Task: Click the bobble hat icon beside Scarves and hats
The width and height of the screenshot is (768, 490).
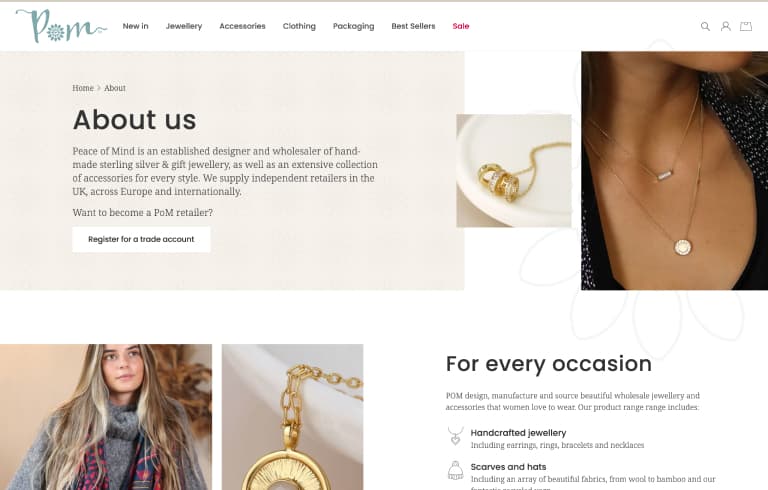Action: pyautogui.click(x=456, y=470)
